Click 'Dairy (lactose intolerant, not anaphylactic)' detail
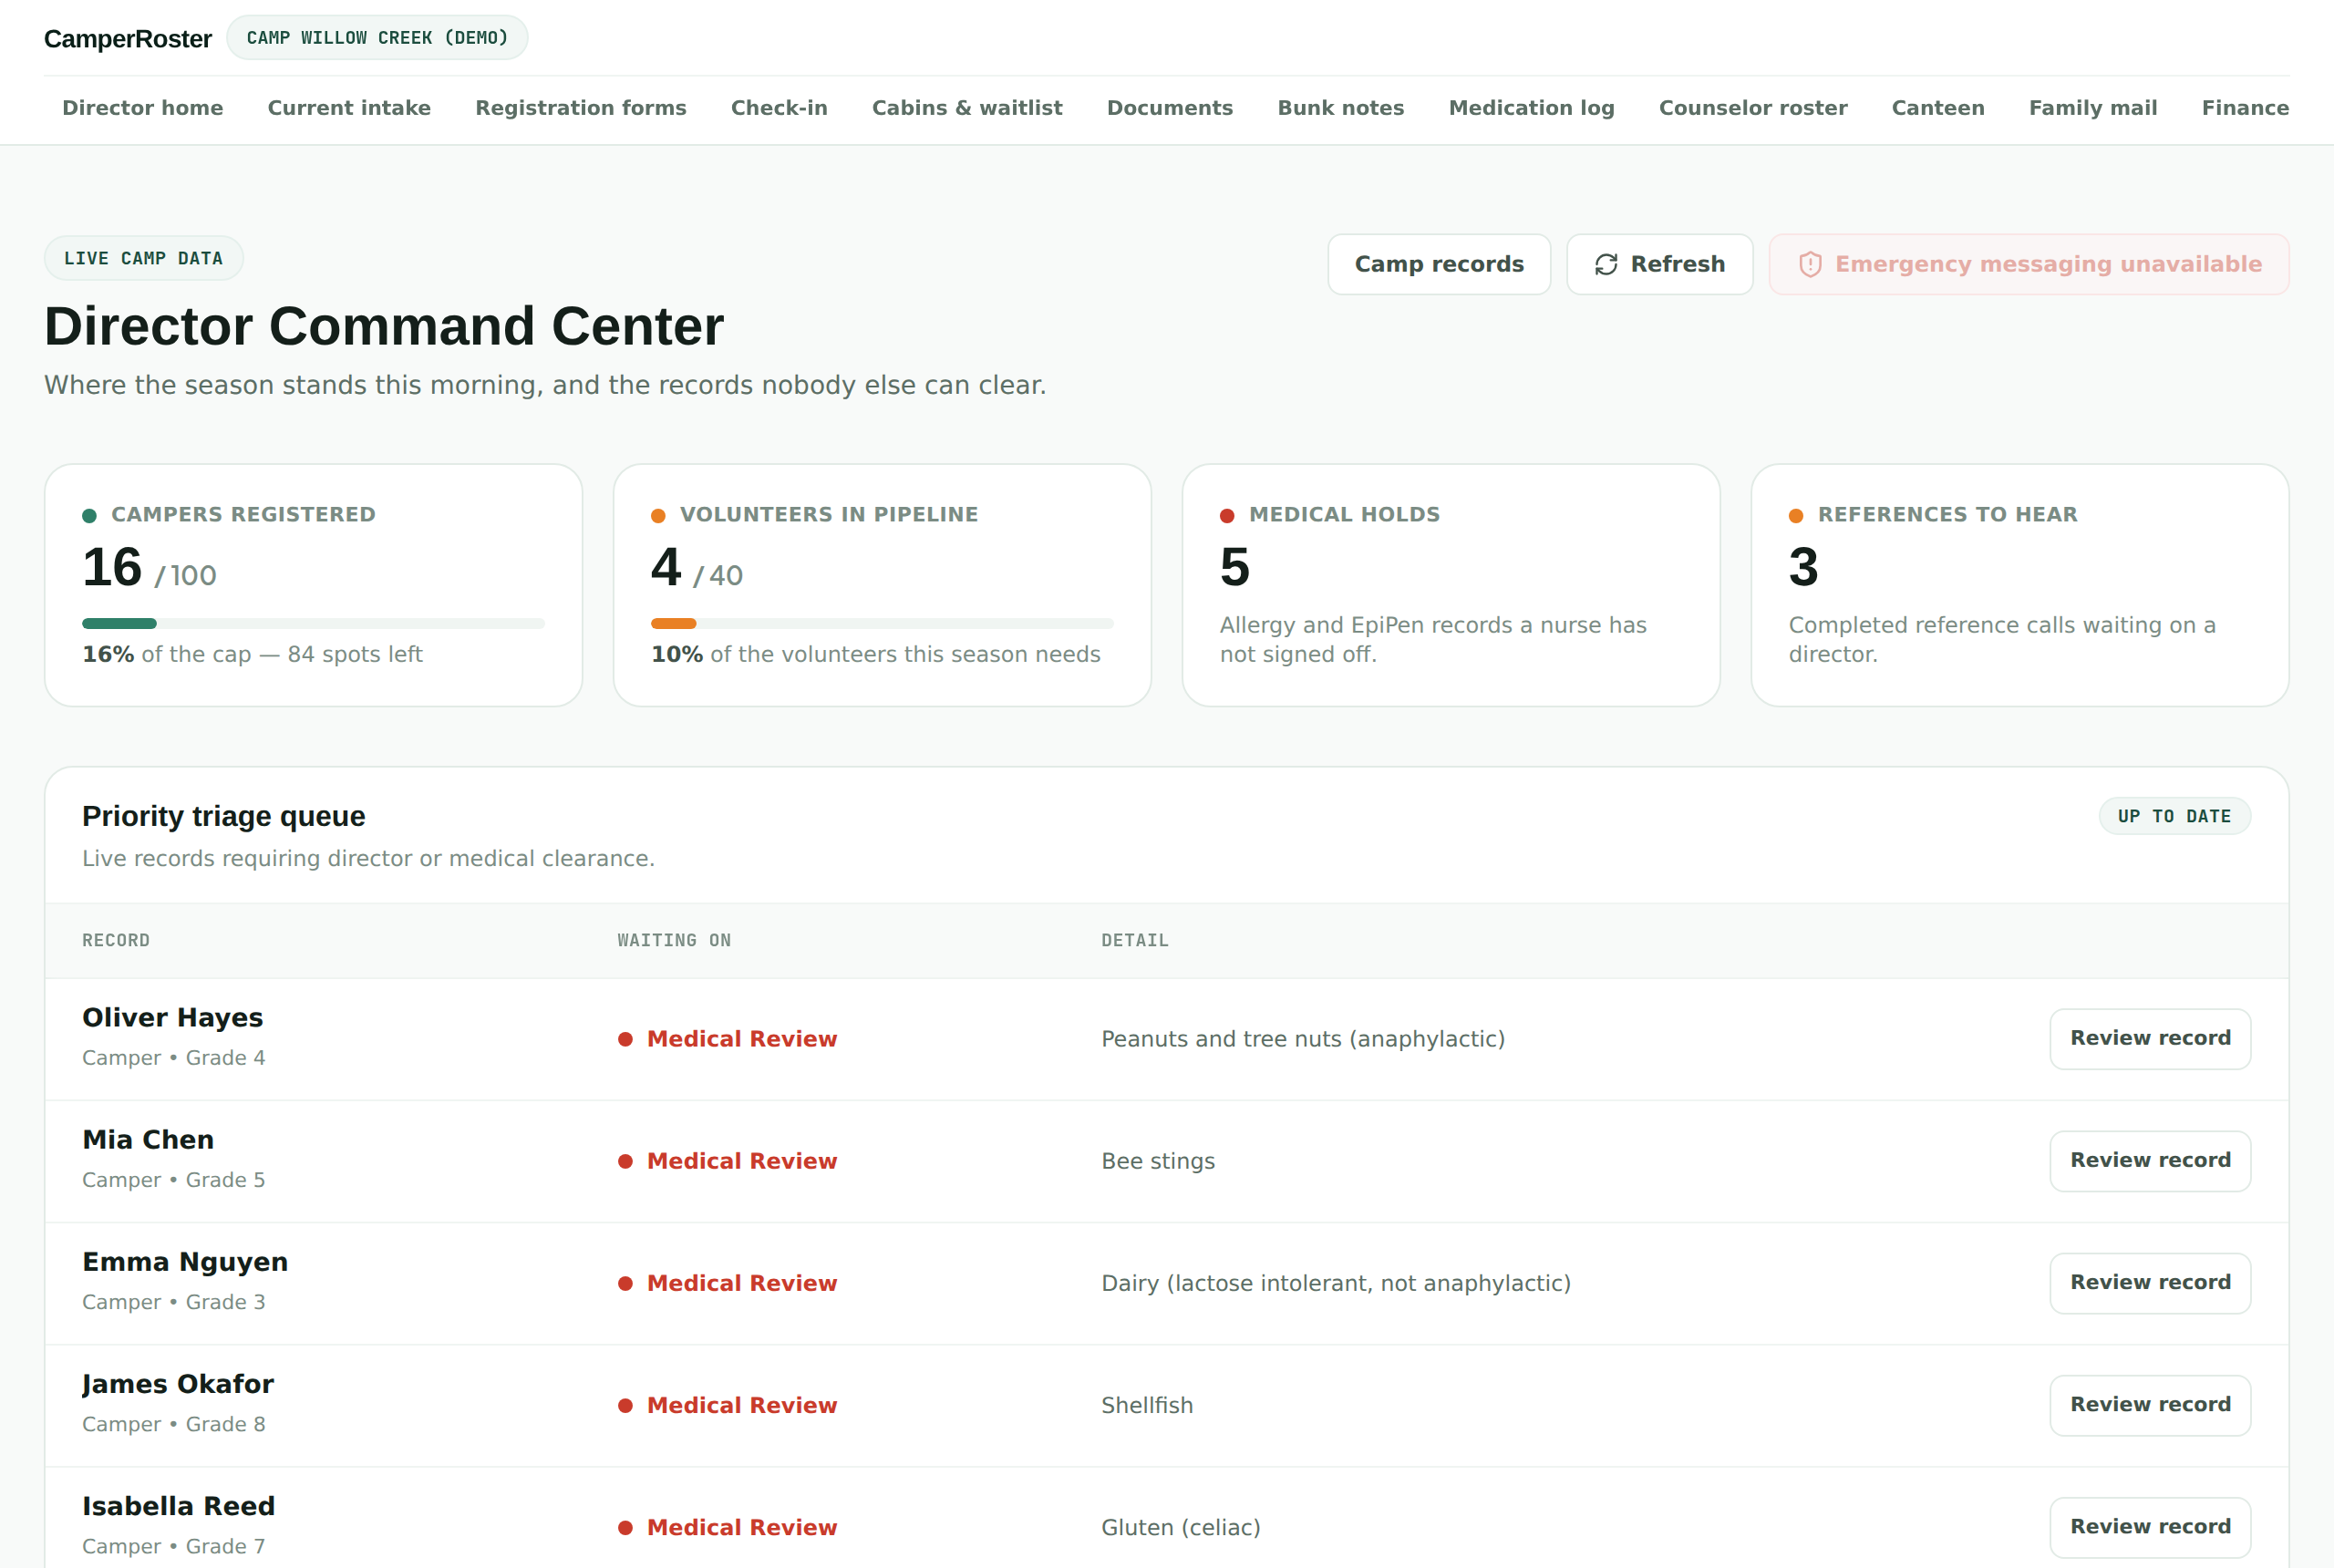 pyautogui.click(x=1336, y=1283)
